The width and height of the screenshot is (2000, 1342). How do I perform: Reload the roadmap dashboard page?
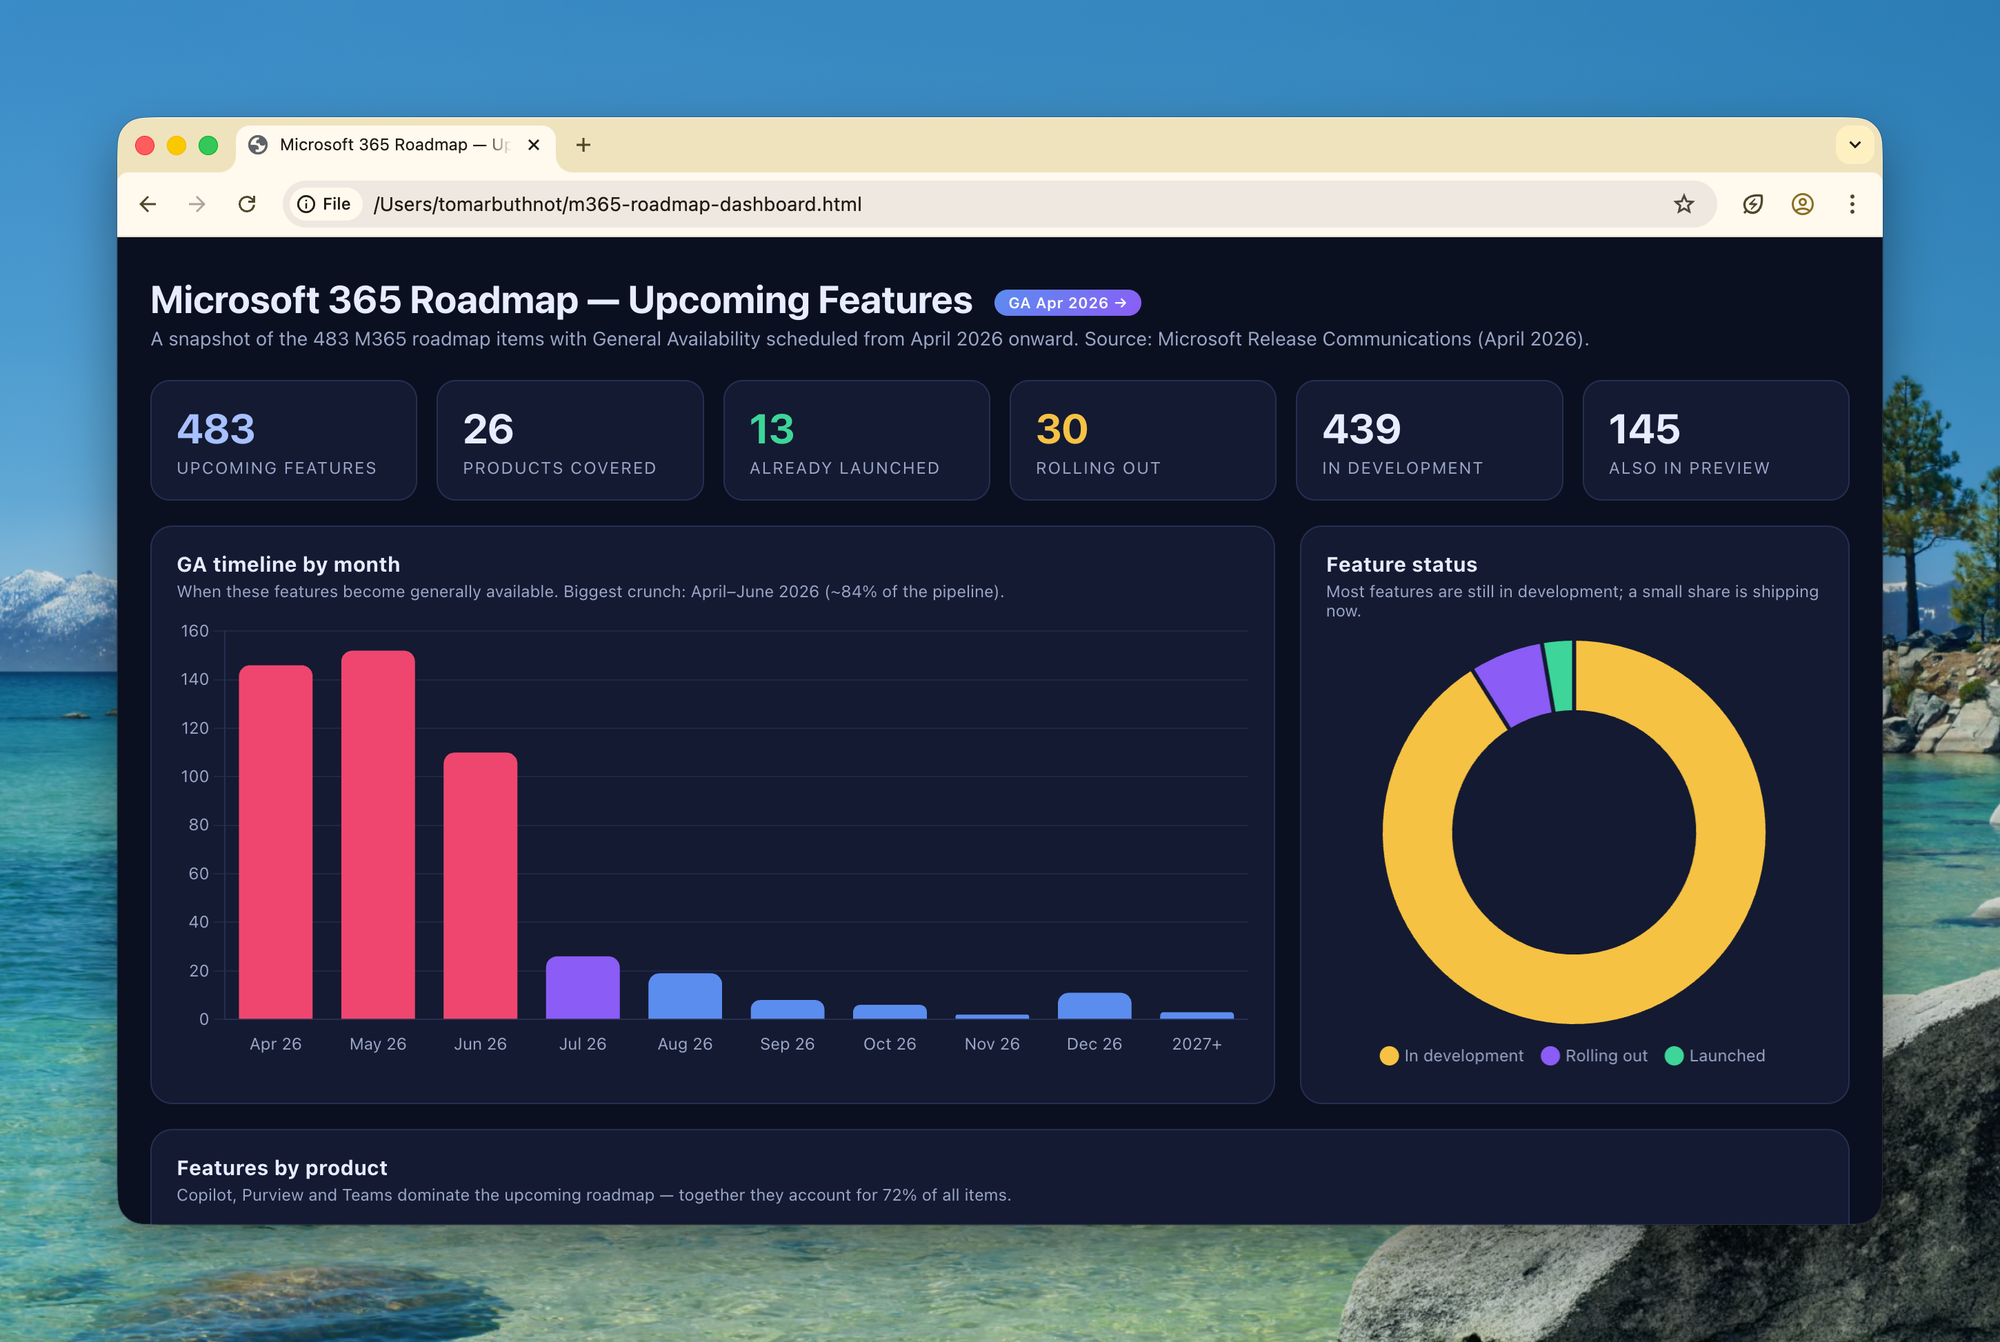tap(247, 204)
